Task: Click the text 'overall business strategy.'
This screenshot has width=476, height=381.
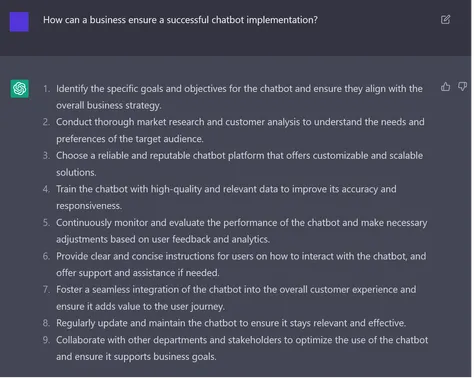Action: (110, 106)
